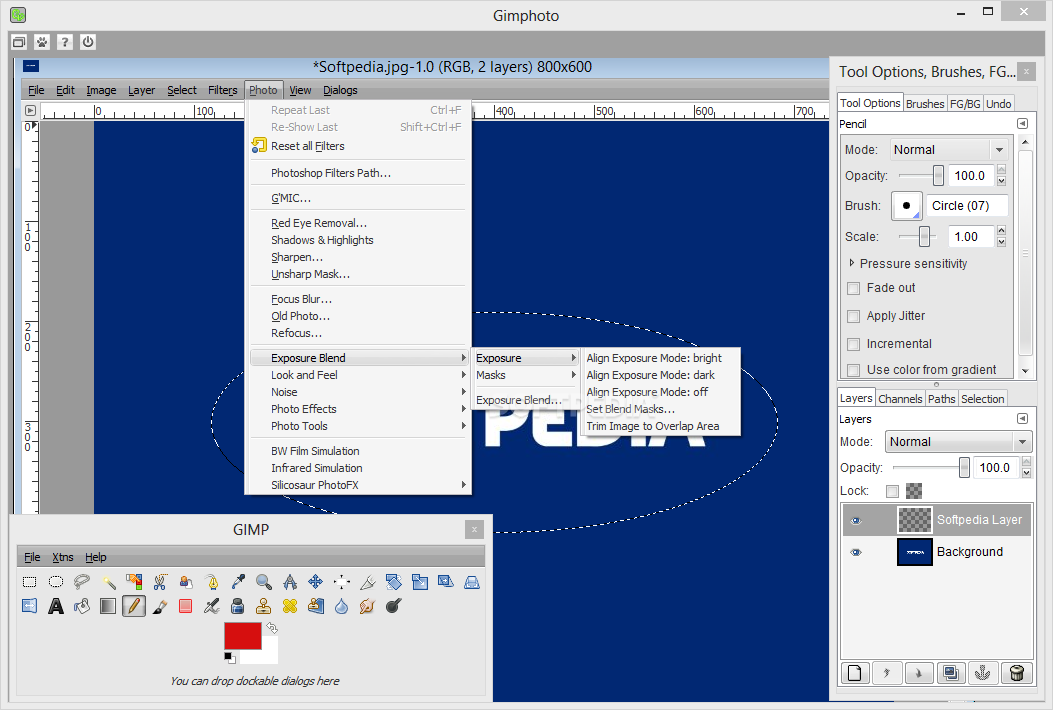Select the Scissors Select tool
This screenshot has width=1053, height=710.
[x=160, y=582]
